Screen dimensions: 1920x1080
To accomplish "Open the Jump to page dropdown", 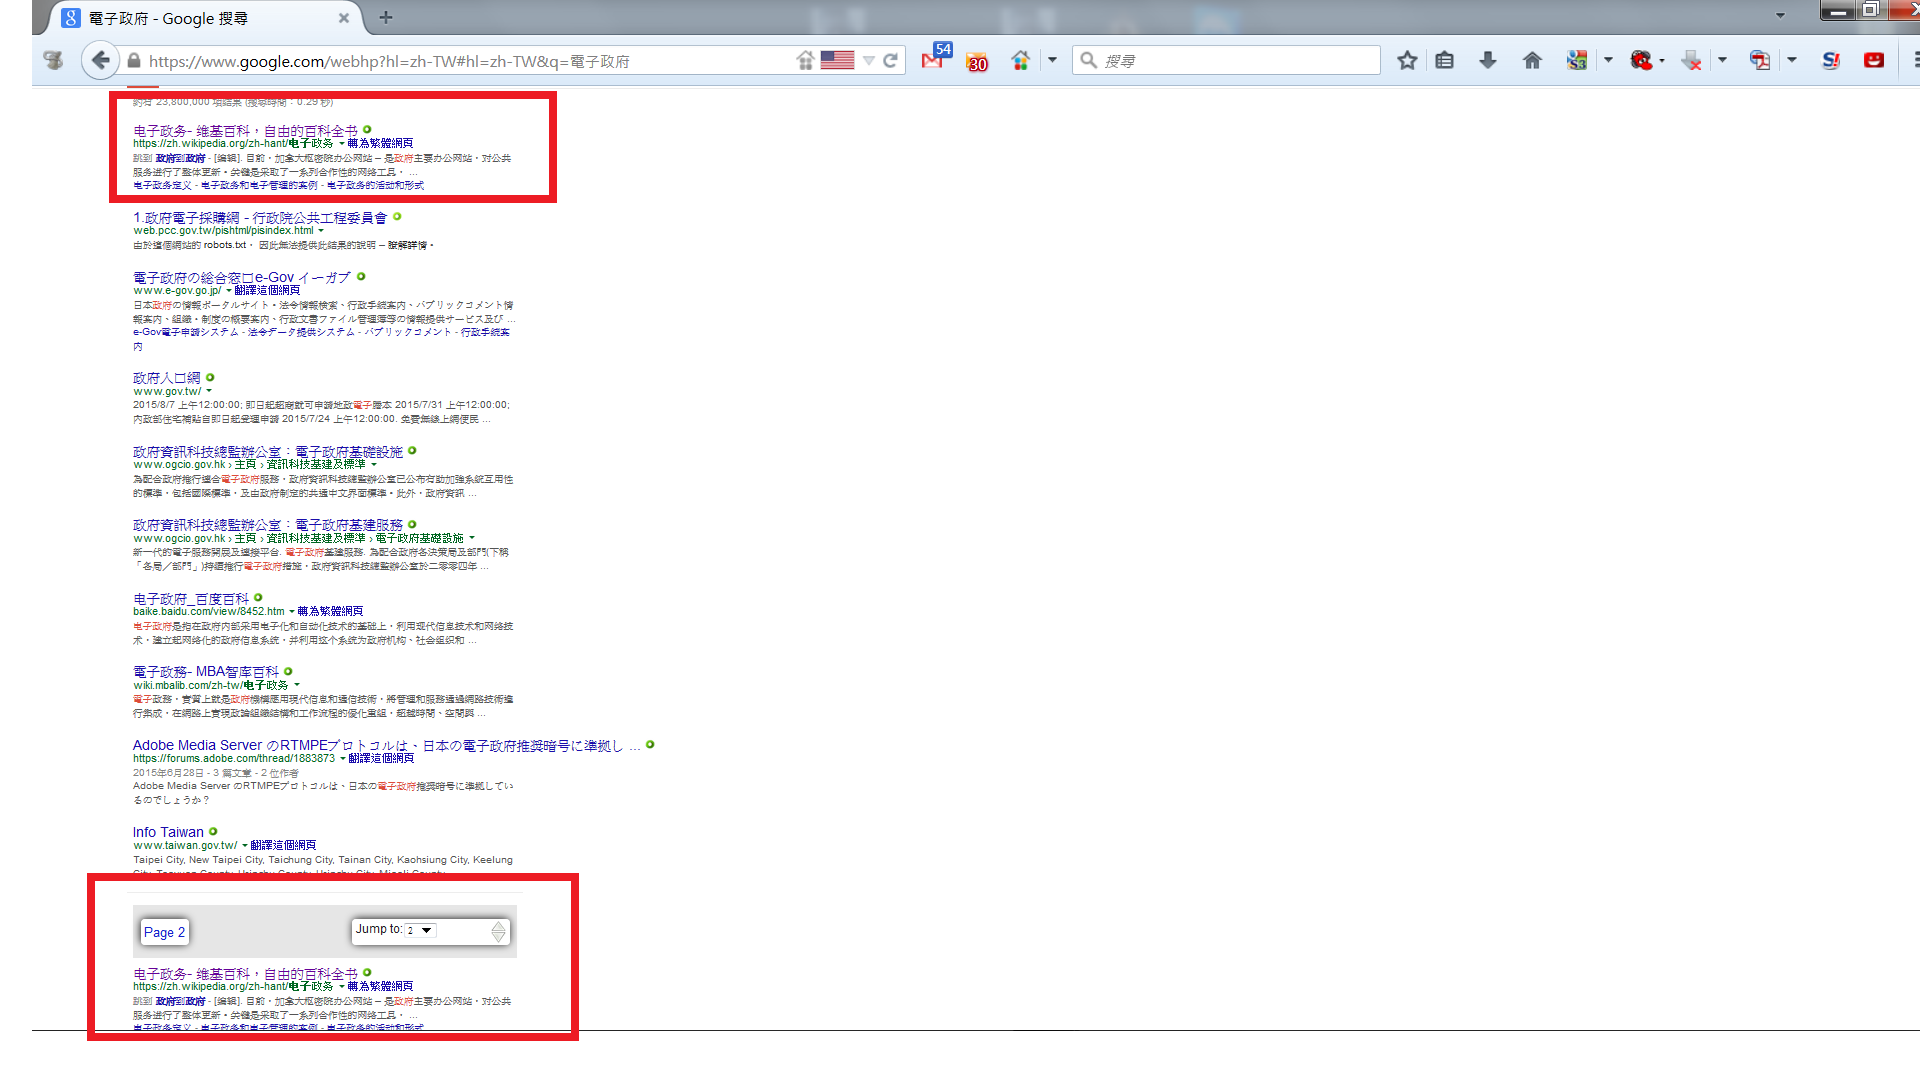I will [x=420, y=930].
